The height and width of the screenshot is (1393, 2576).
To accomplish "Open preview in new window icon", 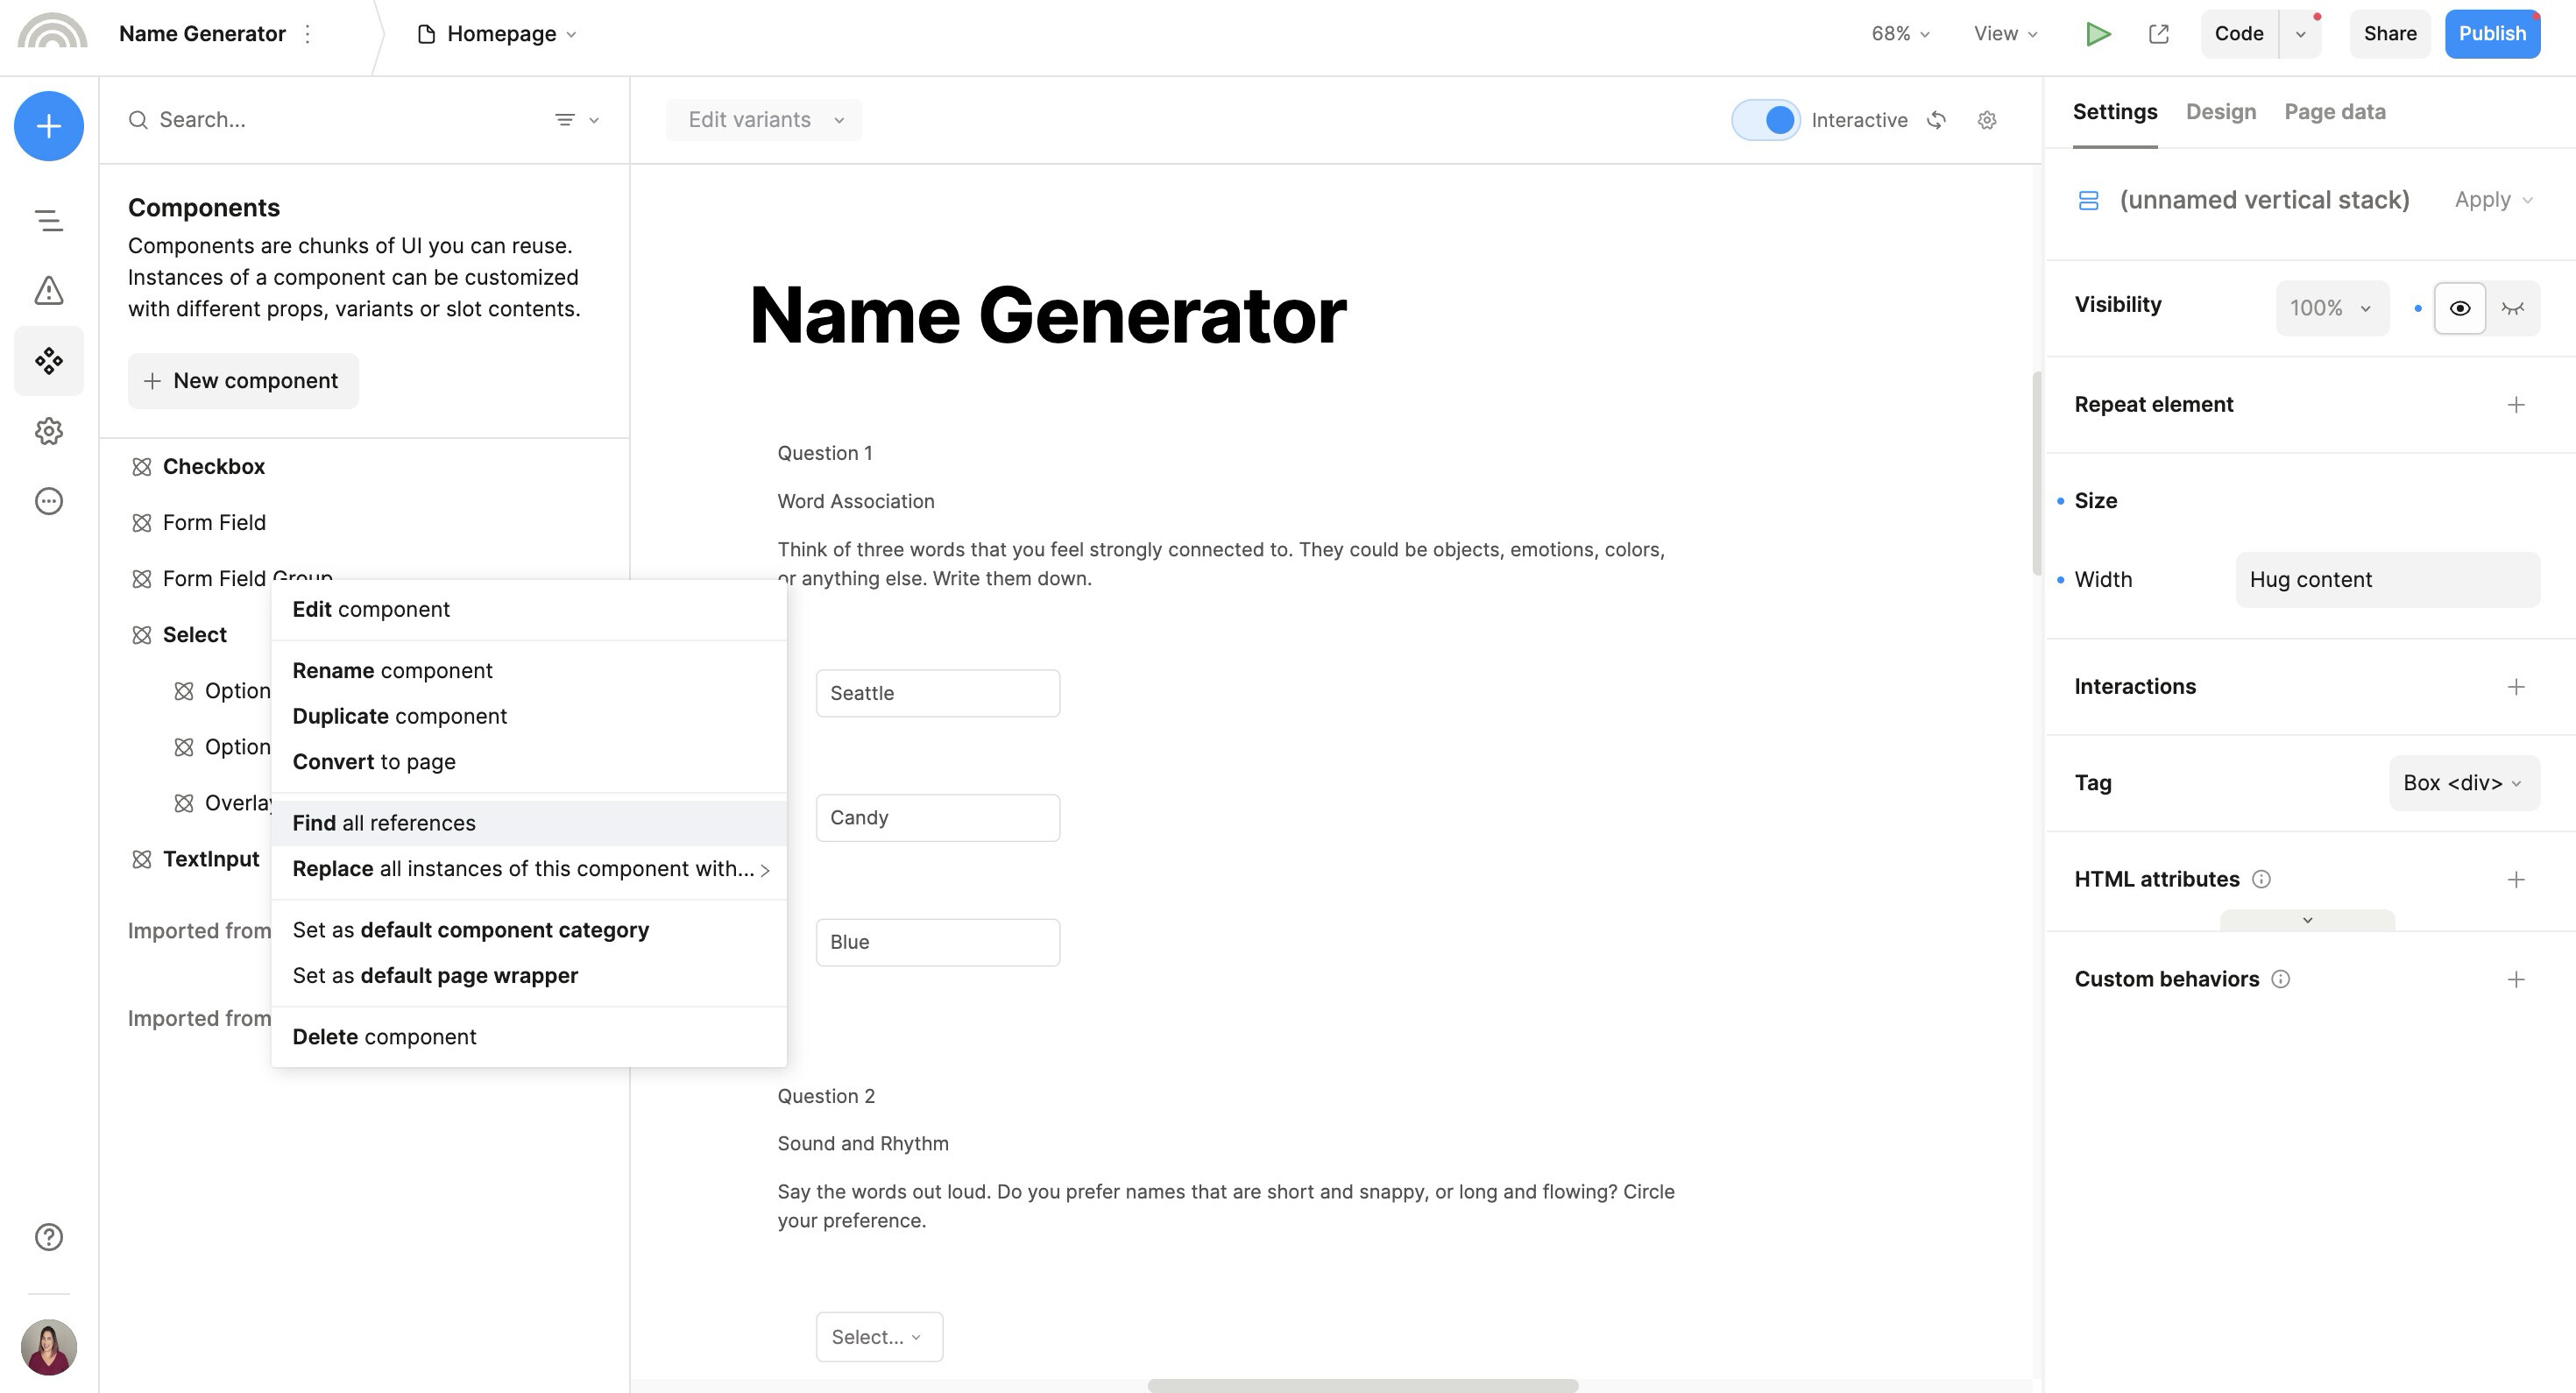I will point(2158,34).
